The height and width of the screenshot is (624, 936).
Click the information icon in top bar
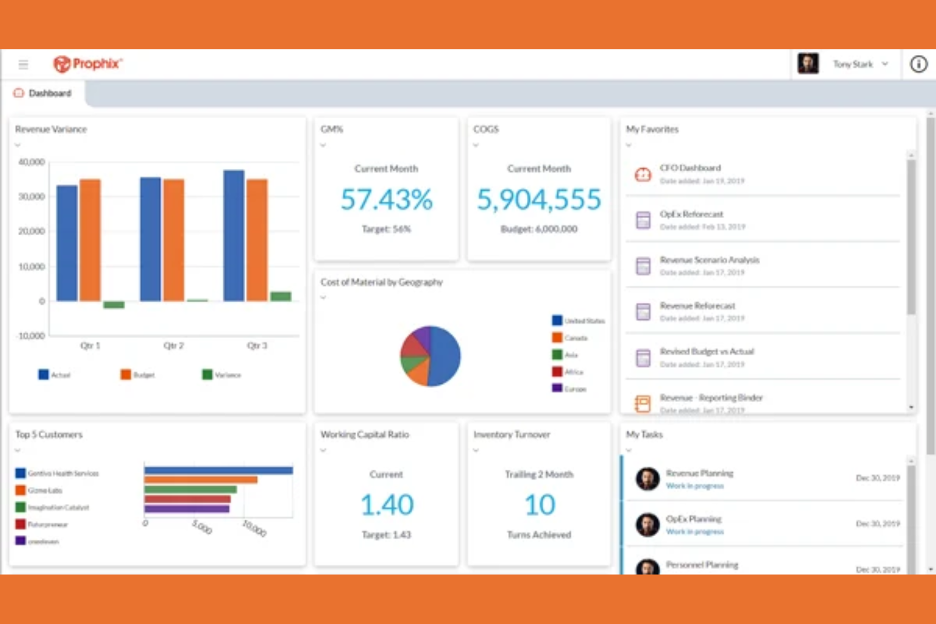click(x=918, y=63)
